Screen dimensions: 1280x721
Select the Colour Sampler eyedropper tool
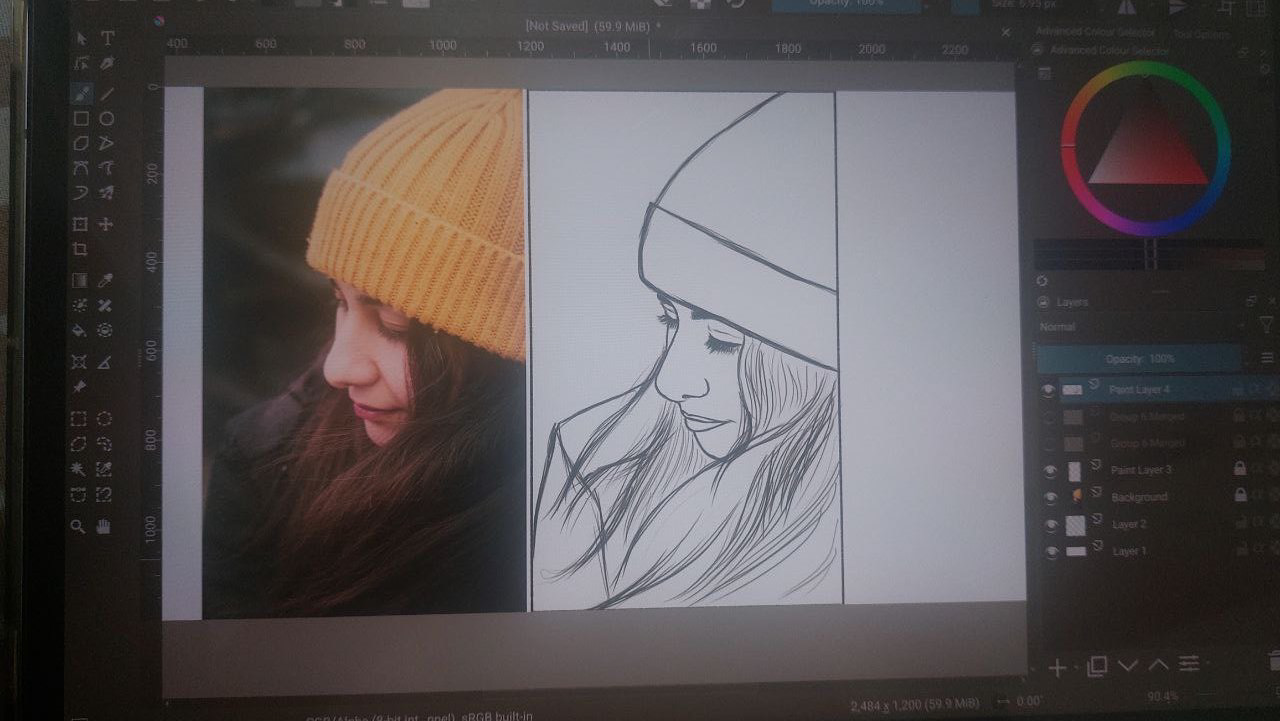107,280
